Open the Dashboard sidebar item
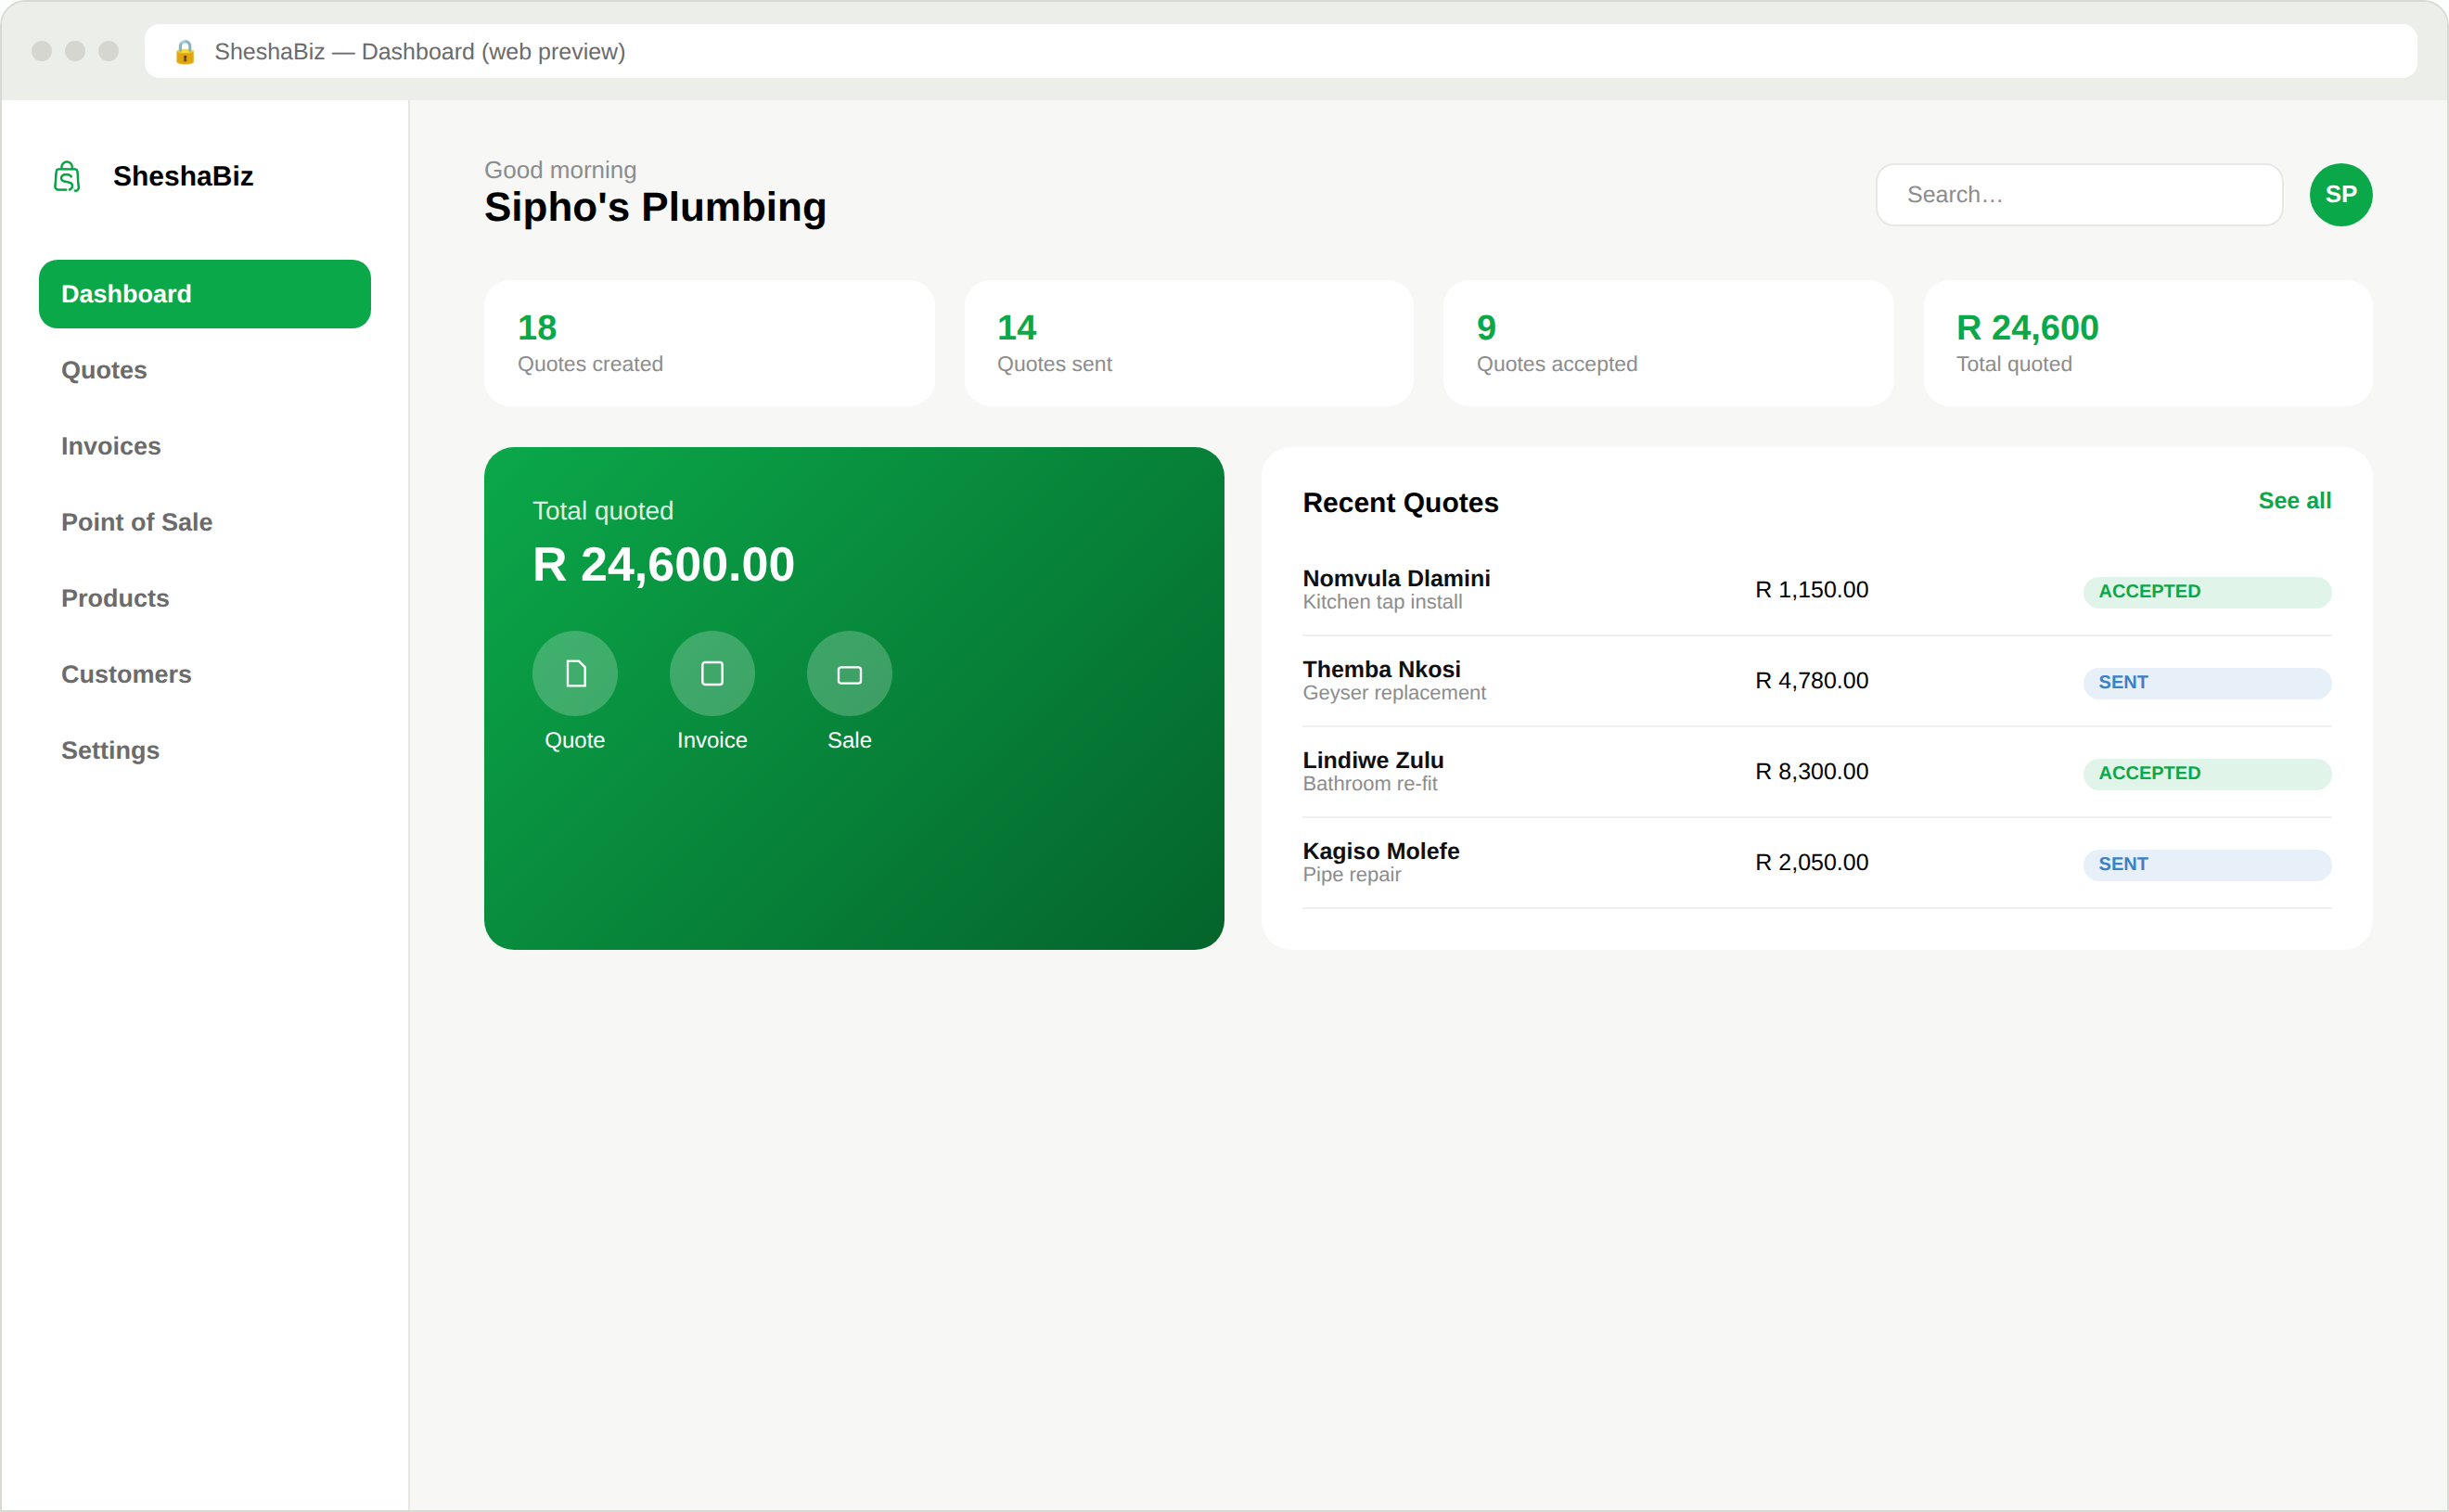 [x=205, y=294]
